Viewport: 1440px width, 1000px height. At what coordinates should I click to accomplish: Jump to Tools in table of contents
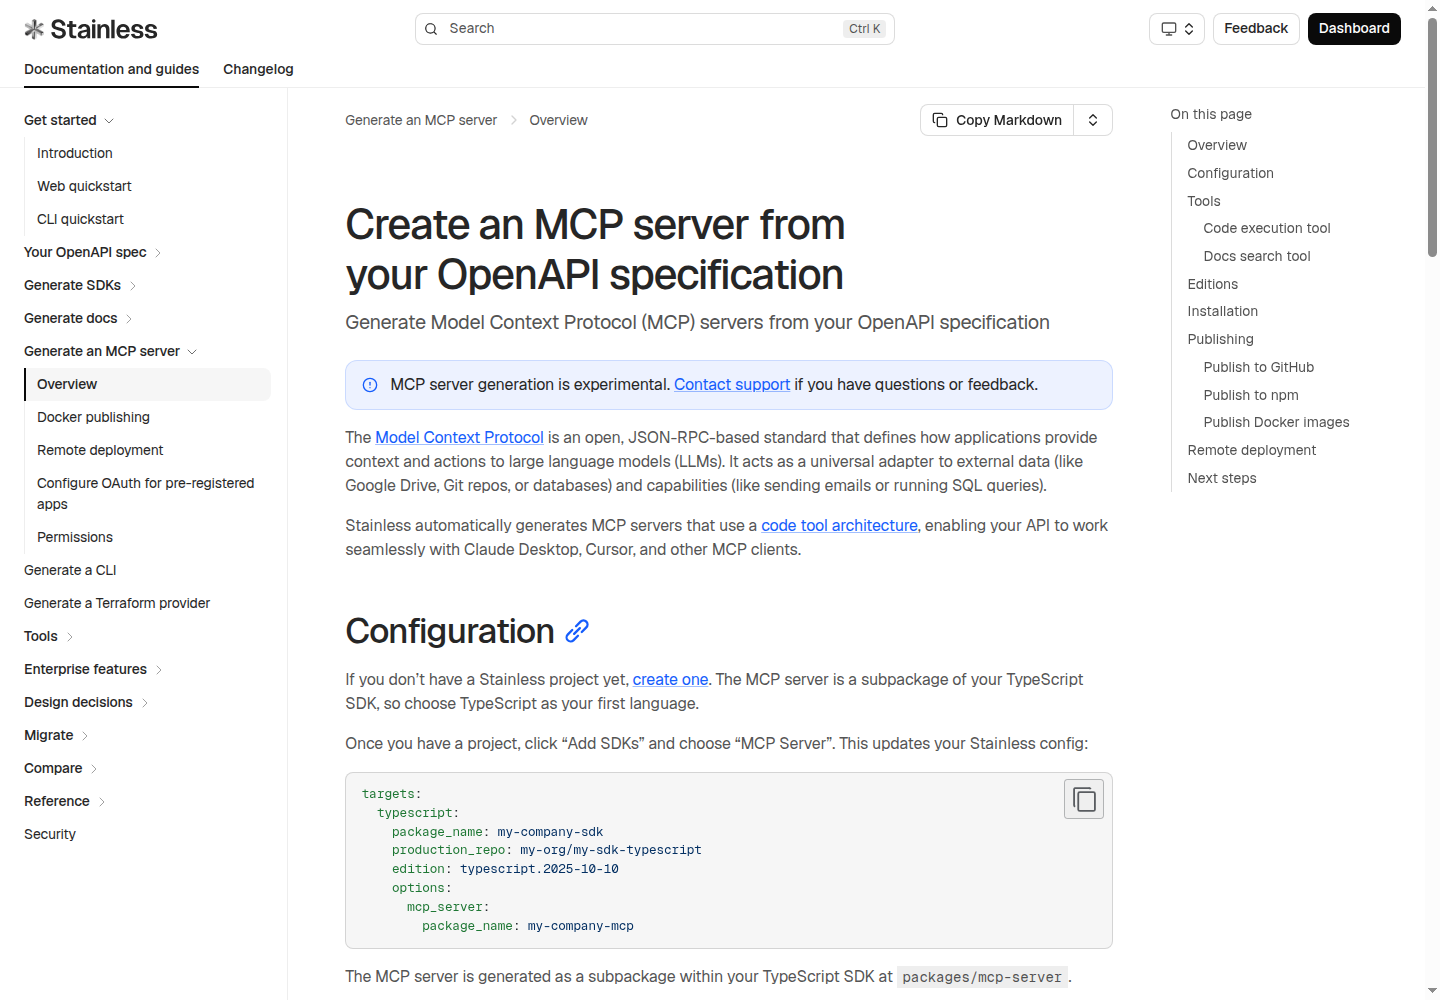point(1204,201)
